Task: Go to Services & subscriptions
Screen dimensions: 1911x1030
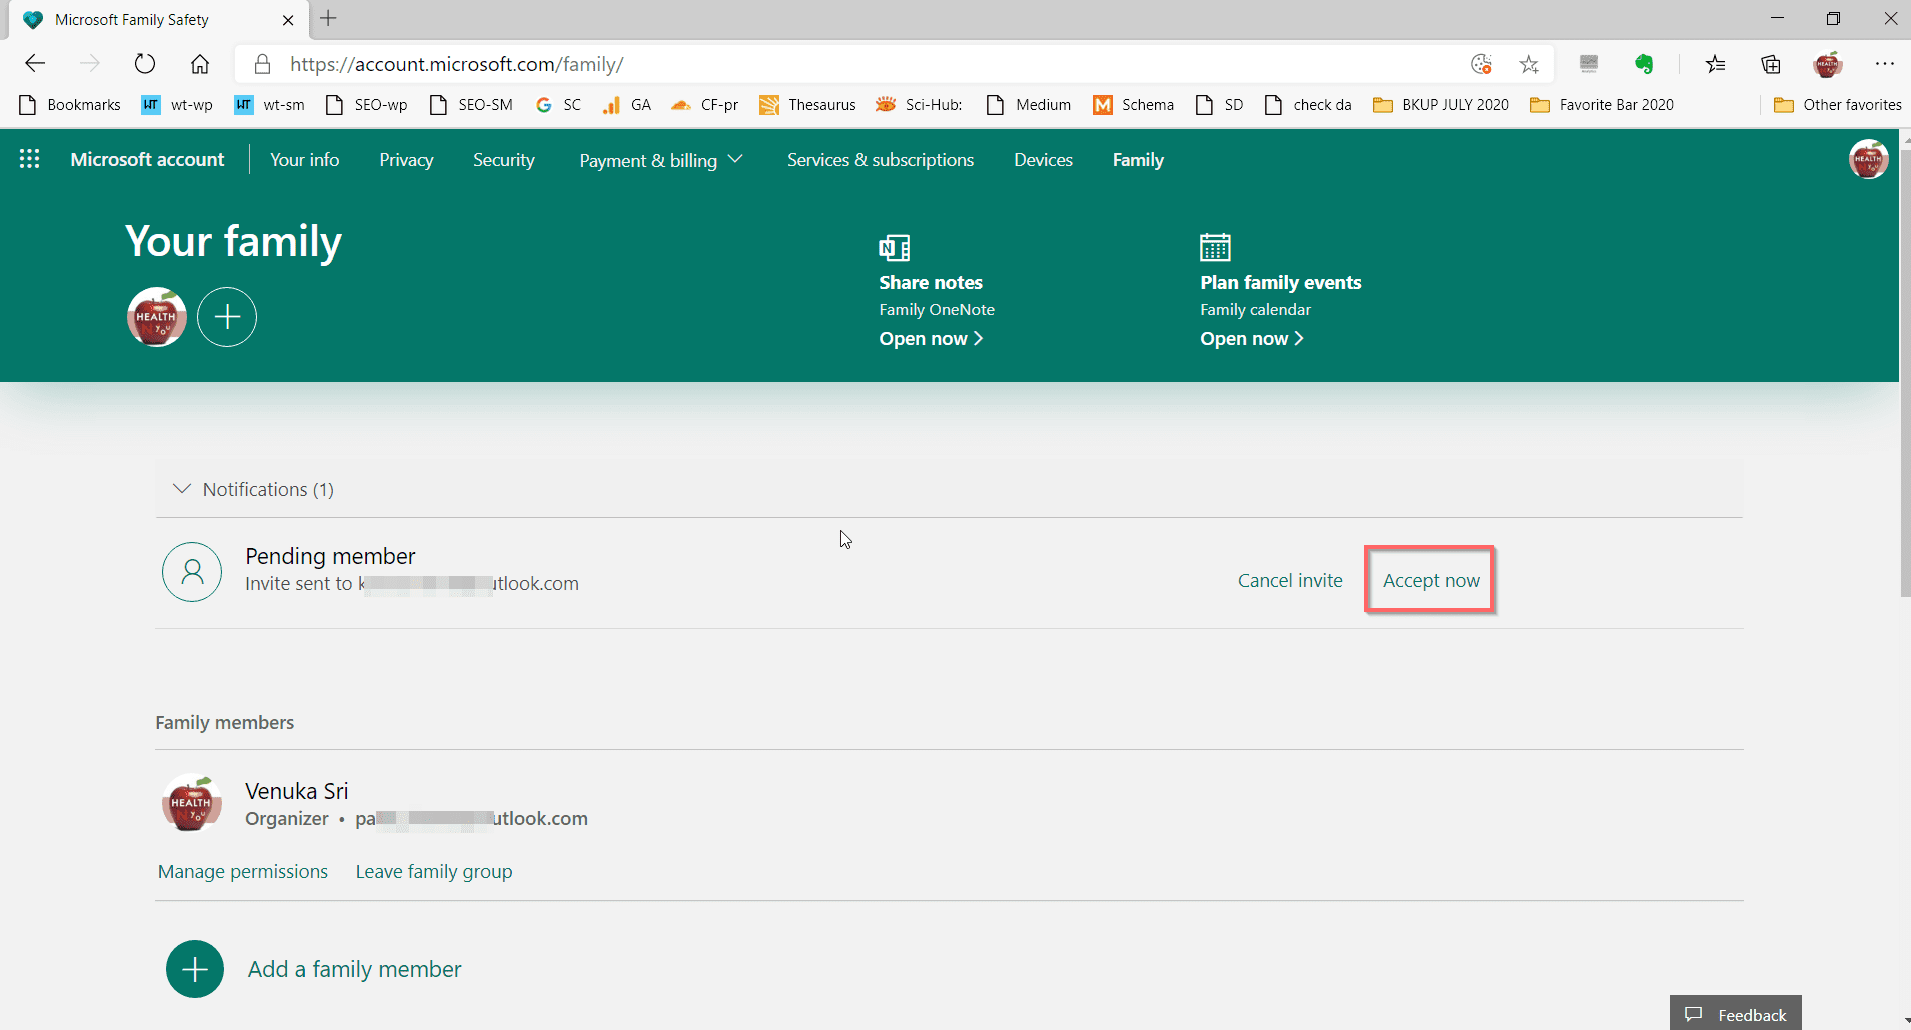Action: (x=880, y=160)
